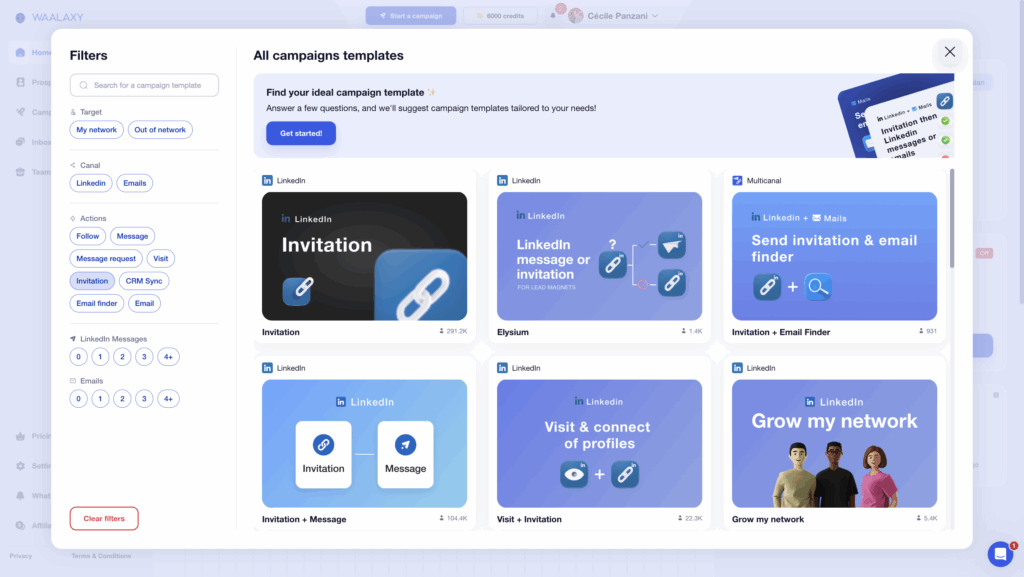Screen dimensions: 1024x577
Task: Close the campaign templates modal
Action: [949, 52]
